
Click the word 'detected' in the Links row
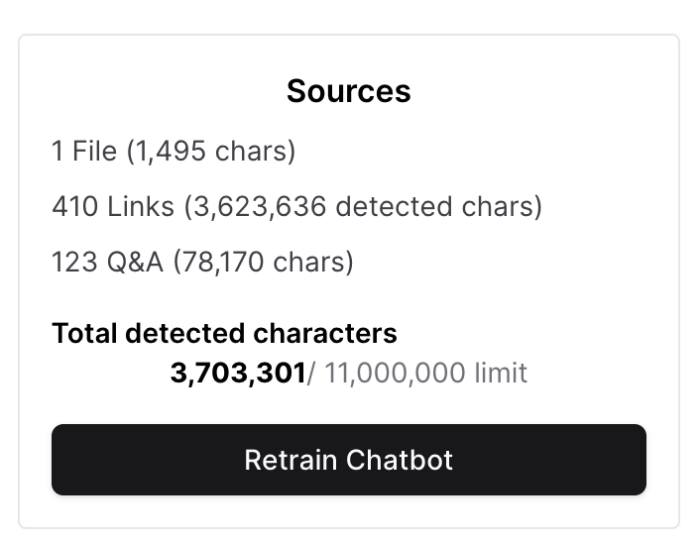394,207
